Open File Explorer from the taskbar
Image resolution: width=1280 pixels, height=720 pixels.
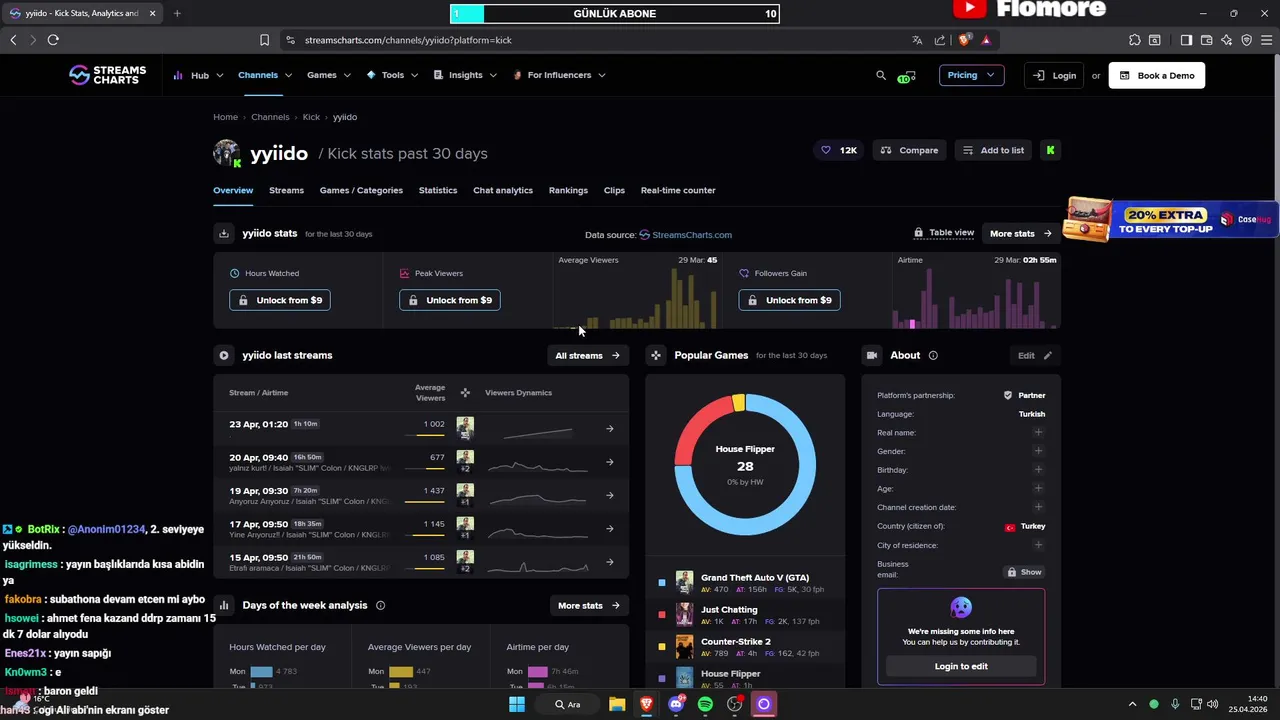[617, 704]
